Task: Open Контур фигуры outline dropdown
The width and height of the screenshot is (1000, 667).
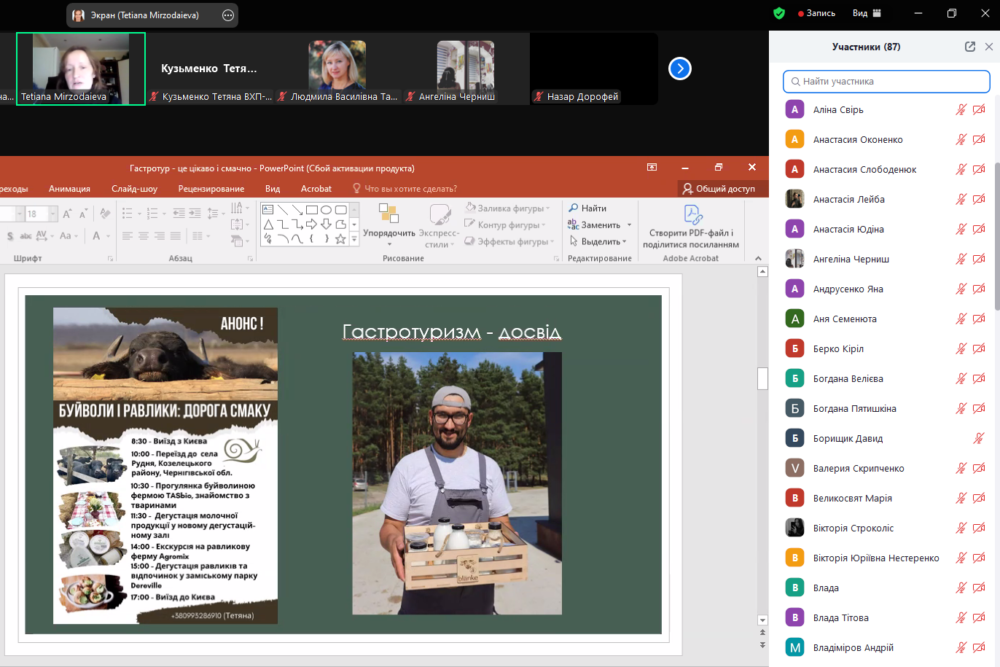Action: [x=505, y=224]
